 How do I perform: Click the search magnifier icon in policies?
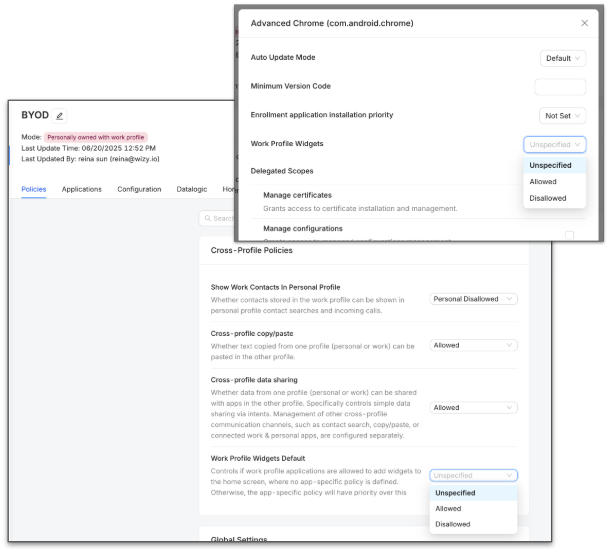tap(208, 218)
